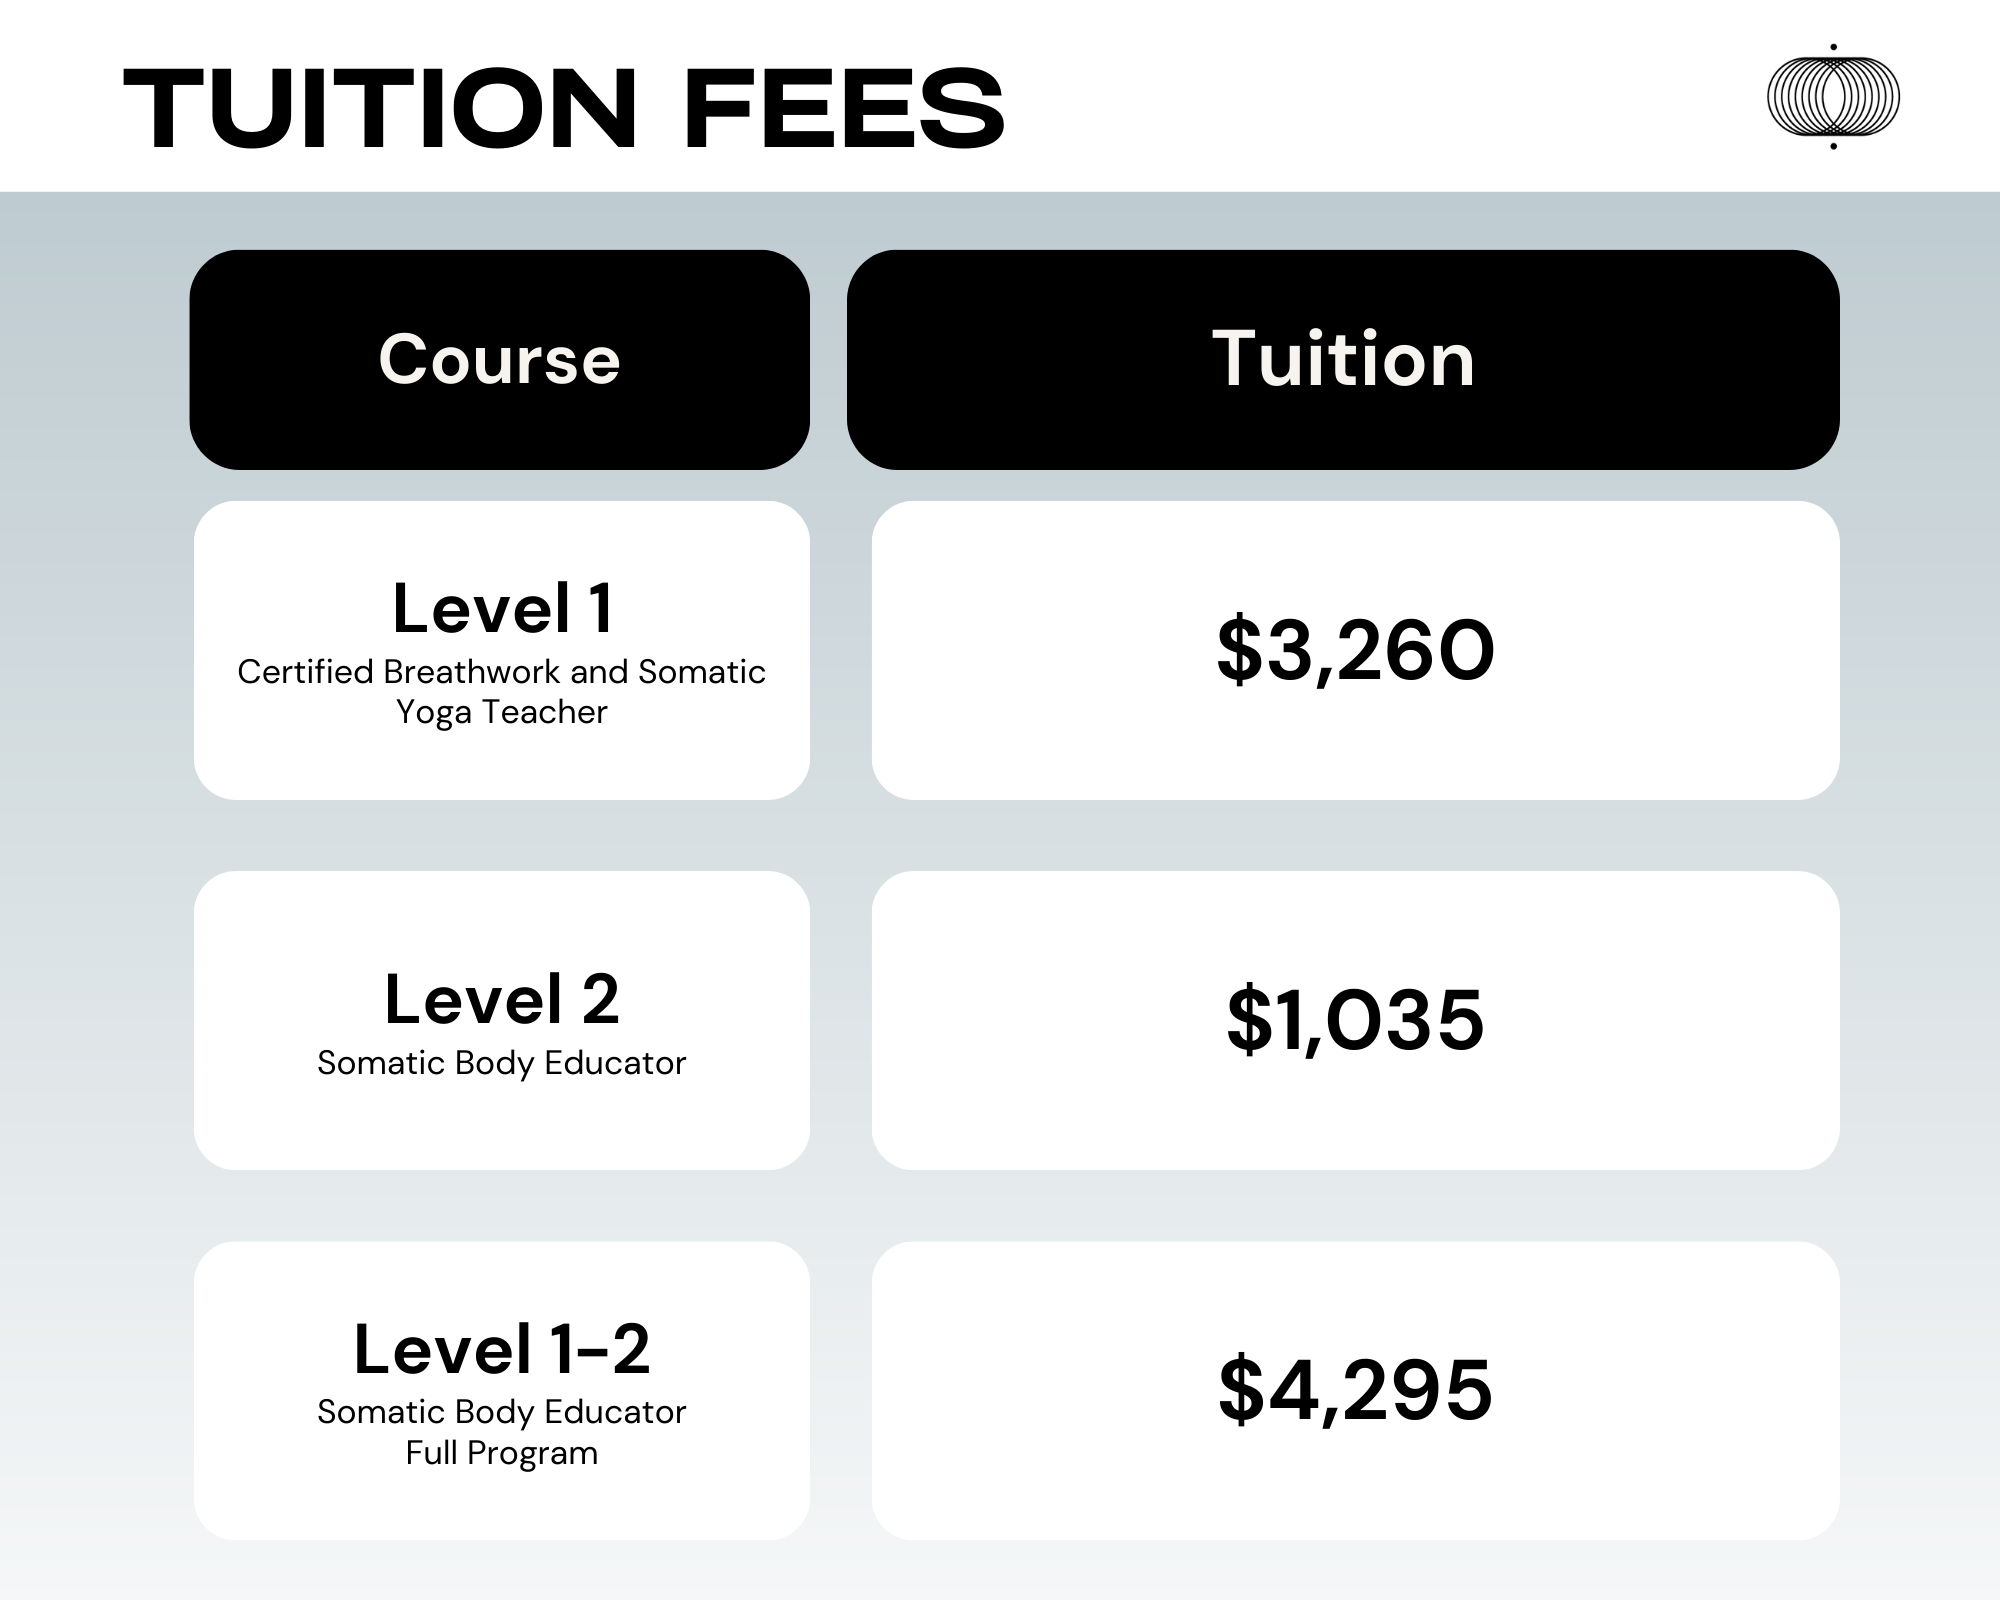2000x1600 pixels.
Task: Click the Tuition column header
Action: [1343, 359]
